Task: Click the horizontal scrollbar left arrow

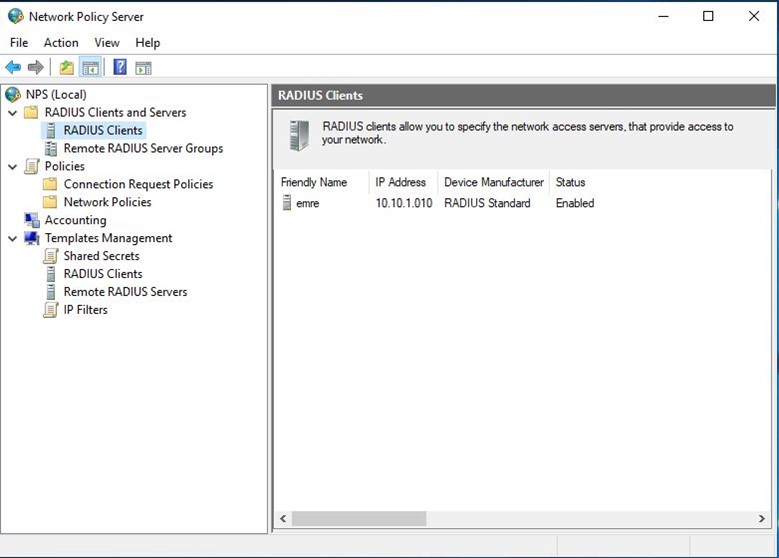Action: (x=283, y=519)
